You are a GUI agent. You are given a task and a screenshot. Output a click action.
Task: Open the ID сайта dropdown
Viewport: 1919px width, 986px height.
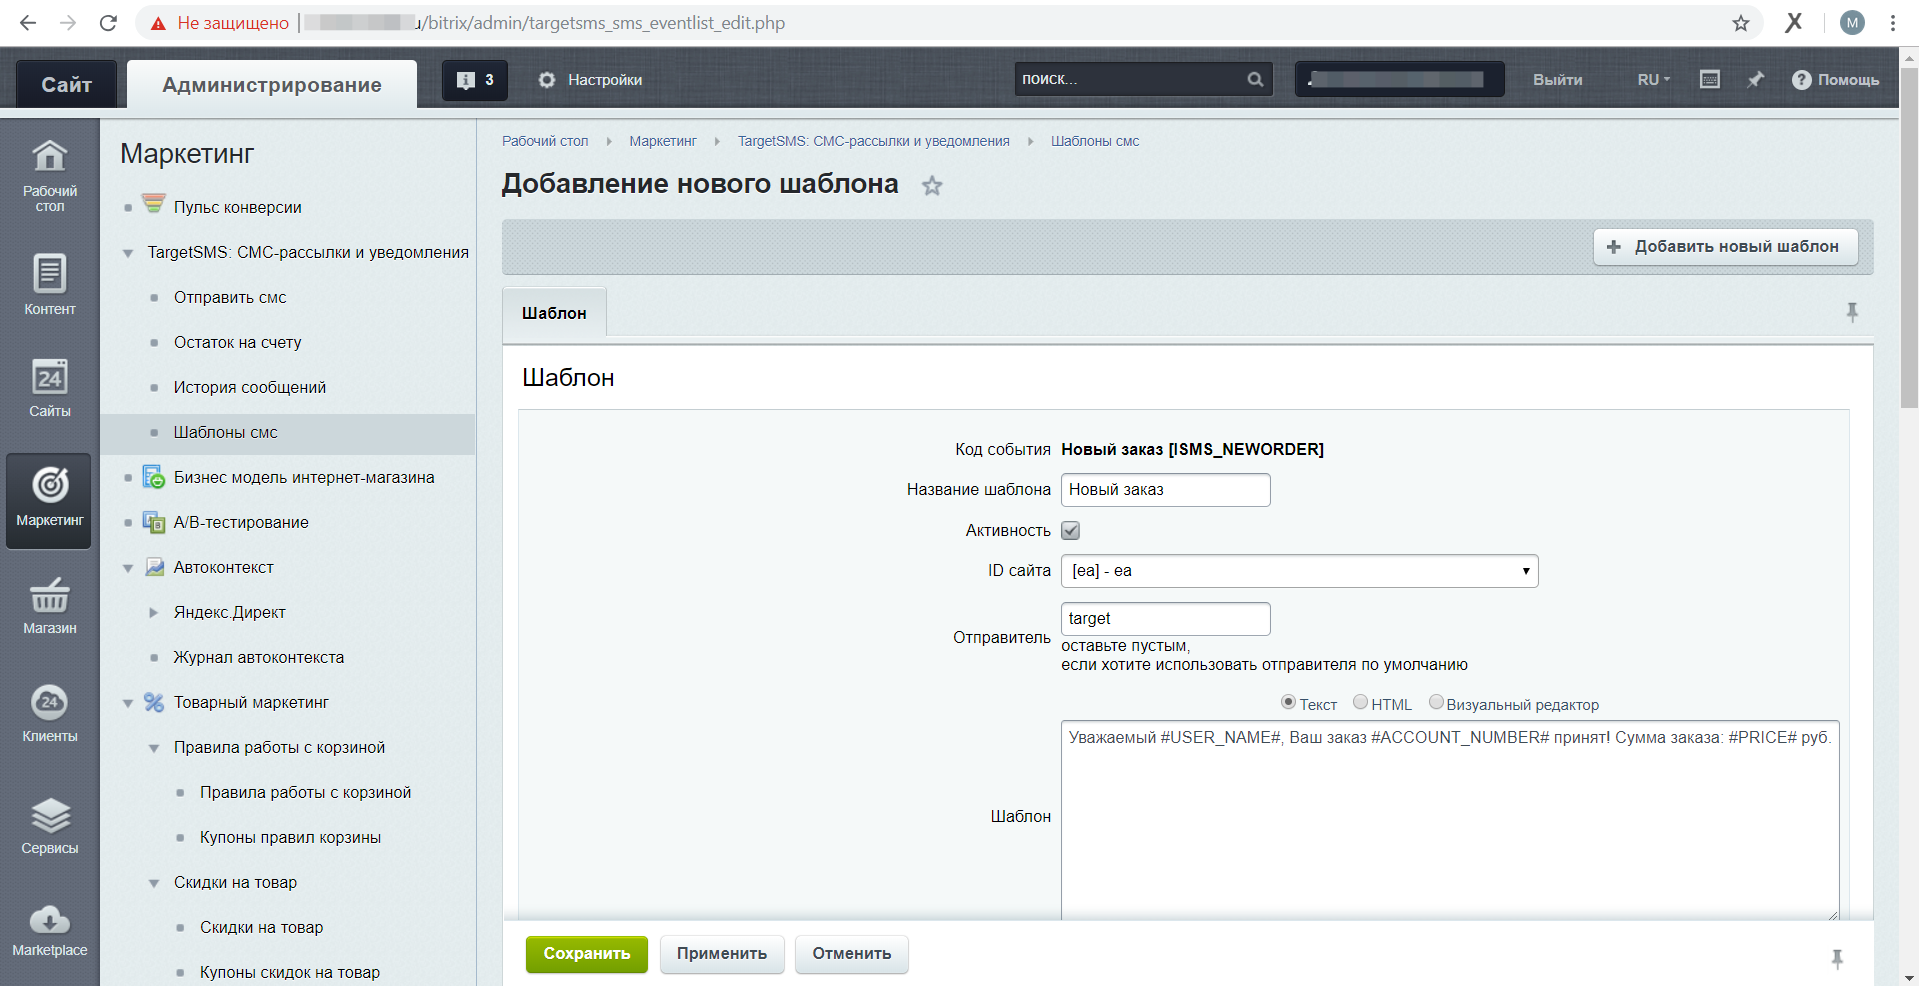(1299, 571)
